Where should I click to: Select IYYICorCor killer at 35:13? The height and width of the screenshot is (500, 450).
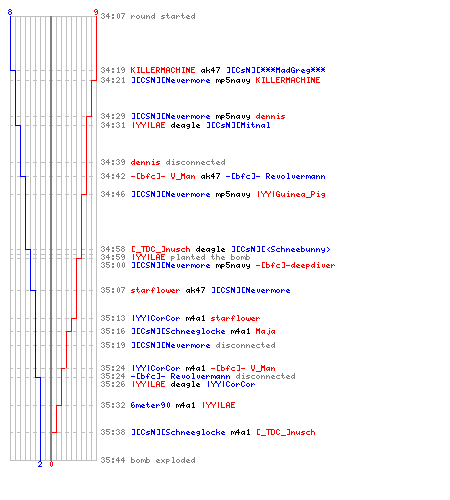pyautogui.click(x=156, y=318)
